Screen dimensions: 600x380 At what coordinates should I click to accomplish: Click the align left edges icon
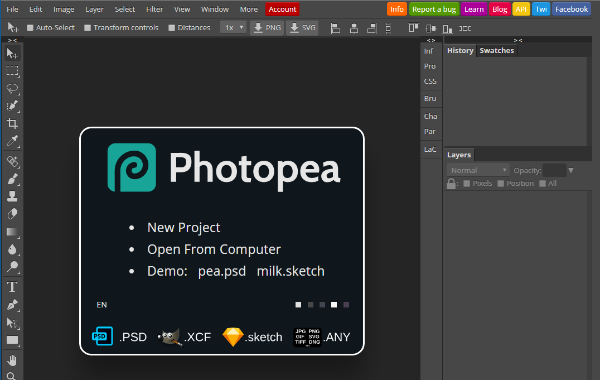[335, 28]
